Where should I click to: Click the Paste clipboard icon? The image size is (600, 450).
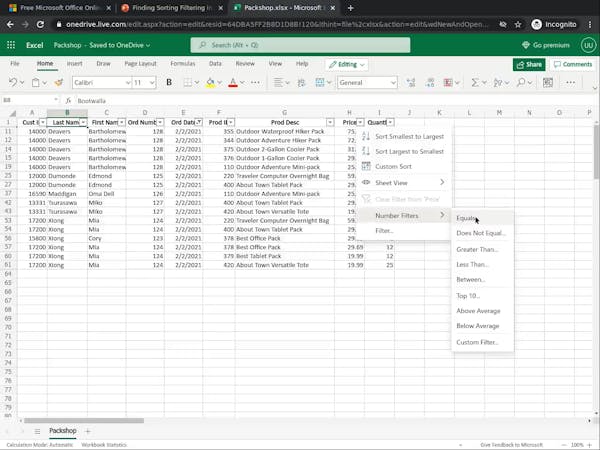pos(36,82)
